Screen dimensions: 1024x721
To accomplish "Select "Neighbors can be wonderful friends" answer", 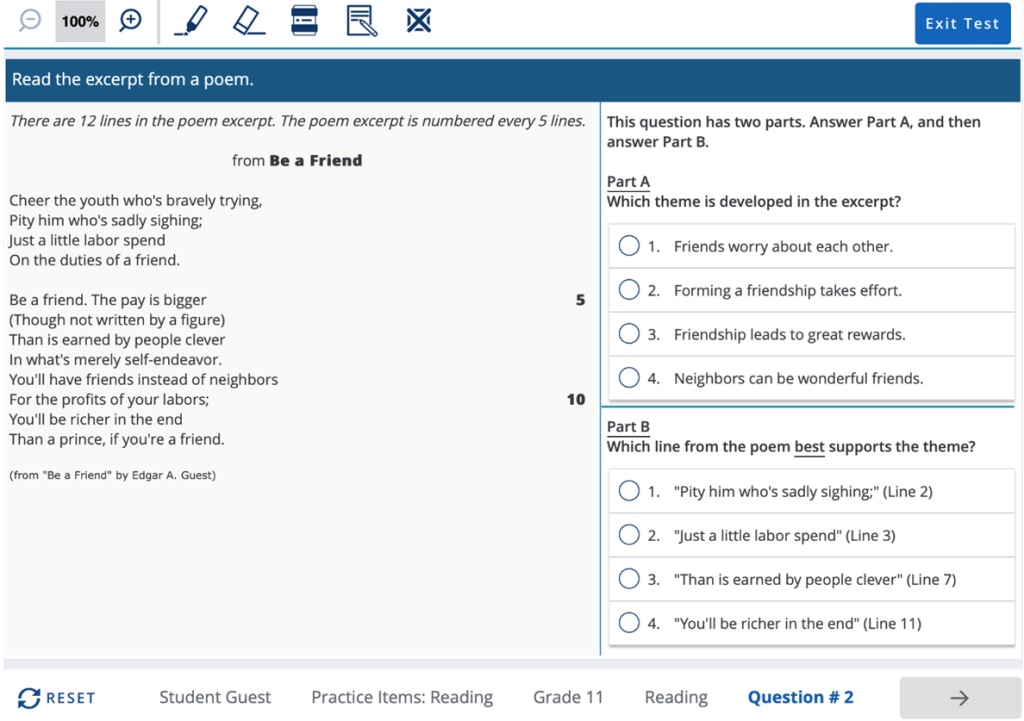I will coord(629,378).
